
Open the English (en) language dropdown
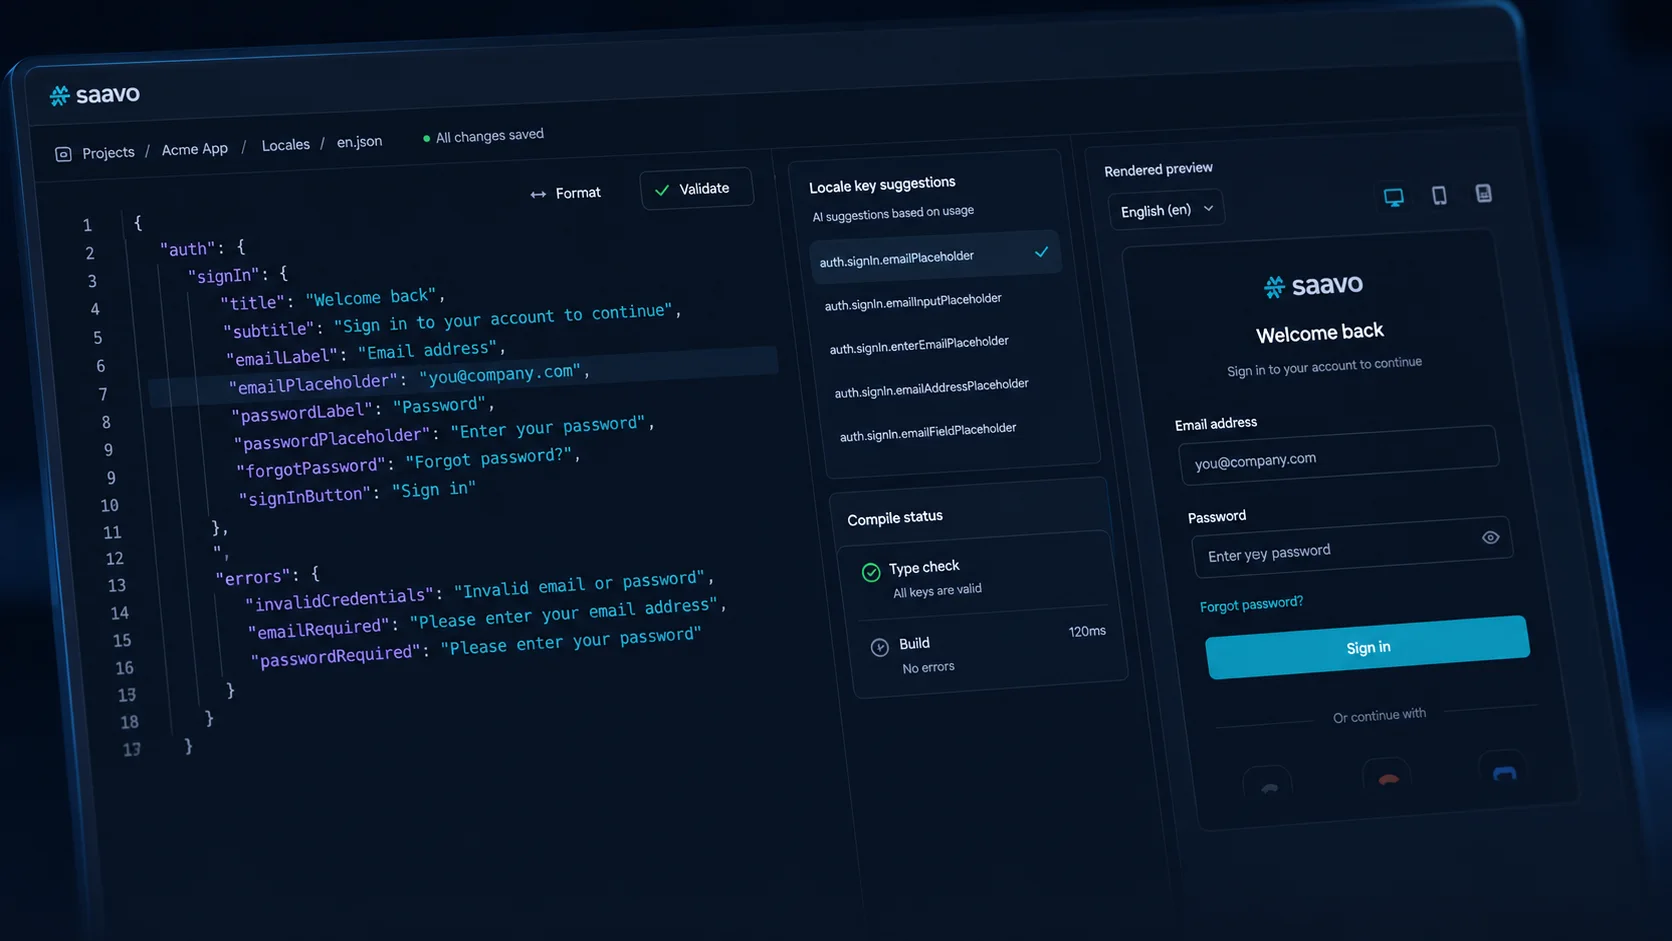point(1166,210)
